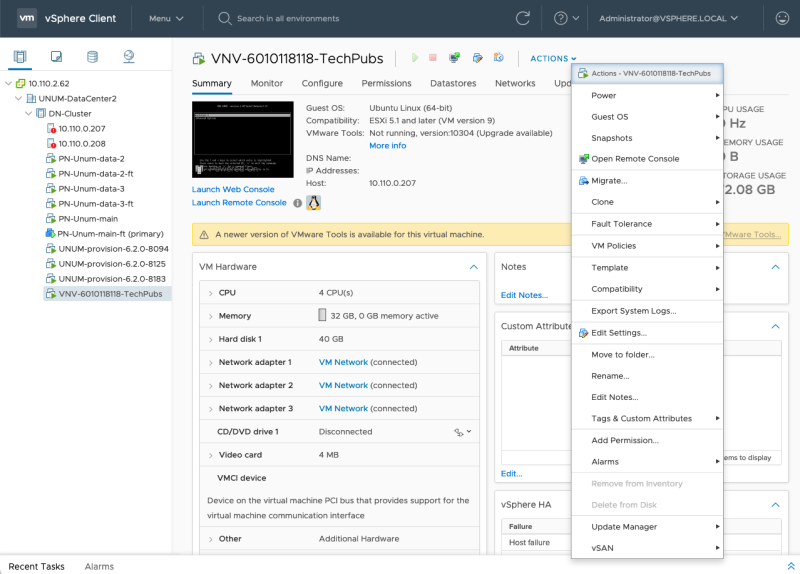This screenshot has width=800, height=574.
Task: Open the Administrator@VSPHERE.LOCAL user dropdown
Action: [668, 18]
